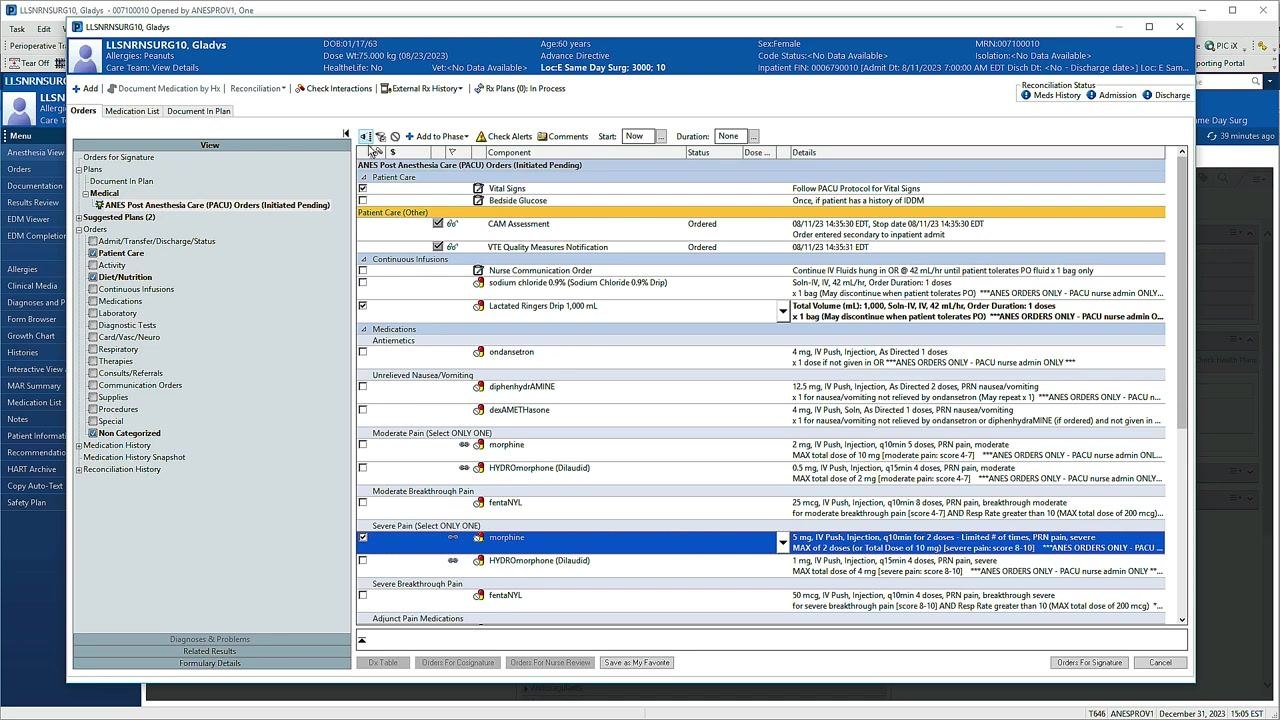
Task: Uncheck the Lactated Ringers Drip checkbox
Action: (363, 306)
